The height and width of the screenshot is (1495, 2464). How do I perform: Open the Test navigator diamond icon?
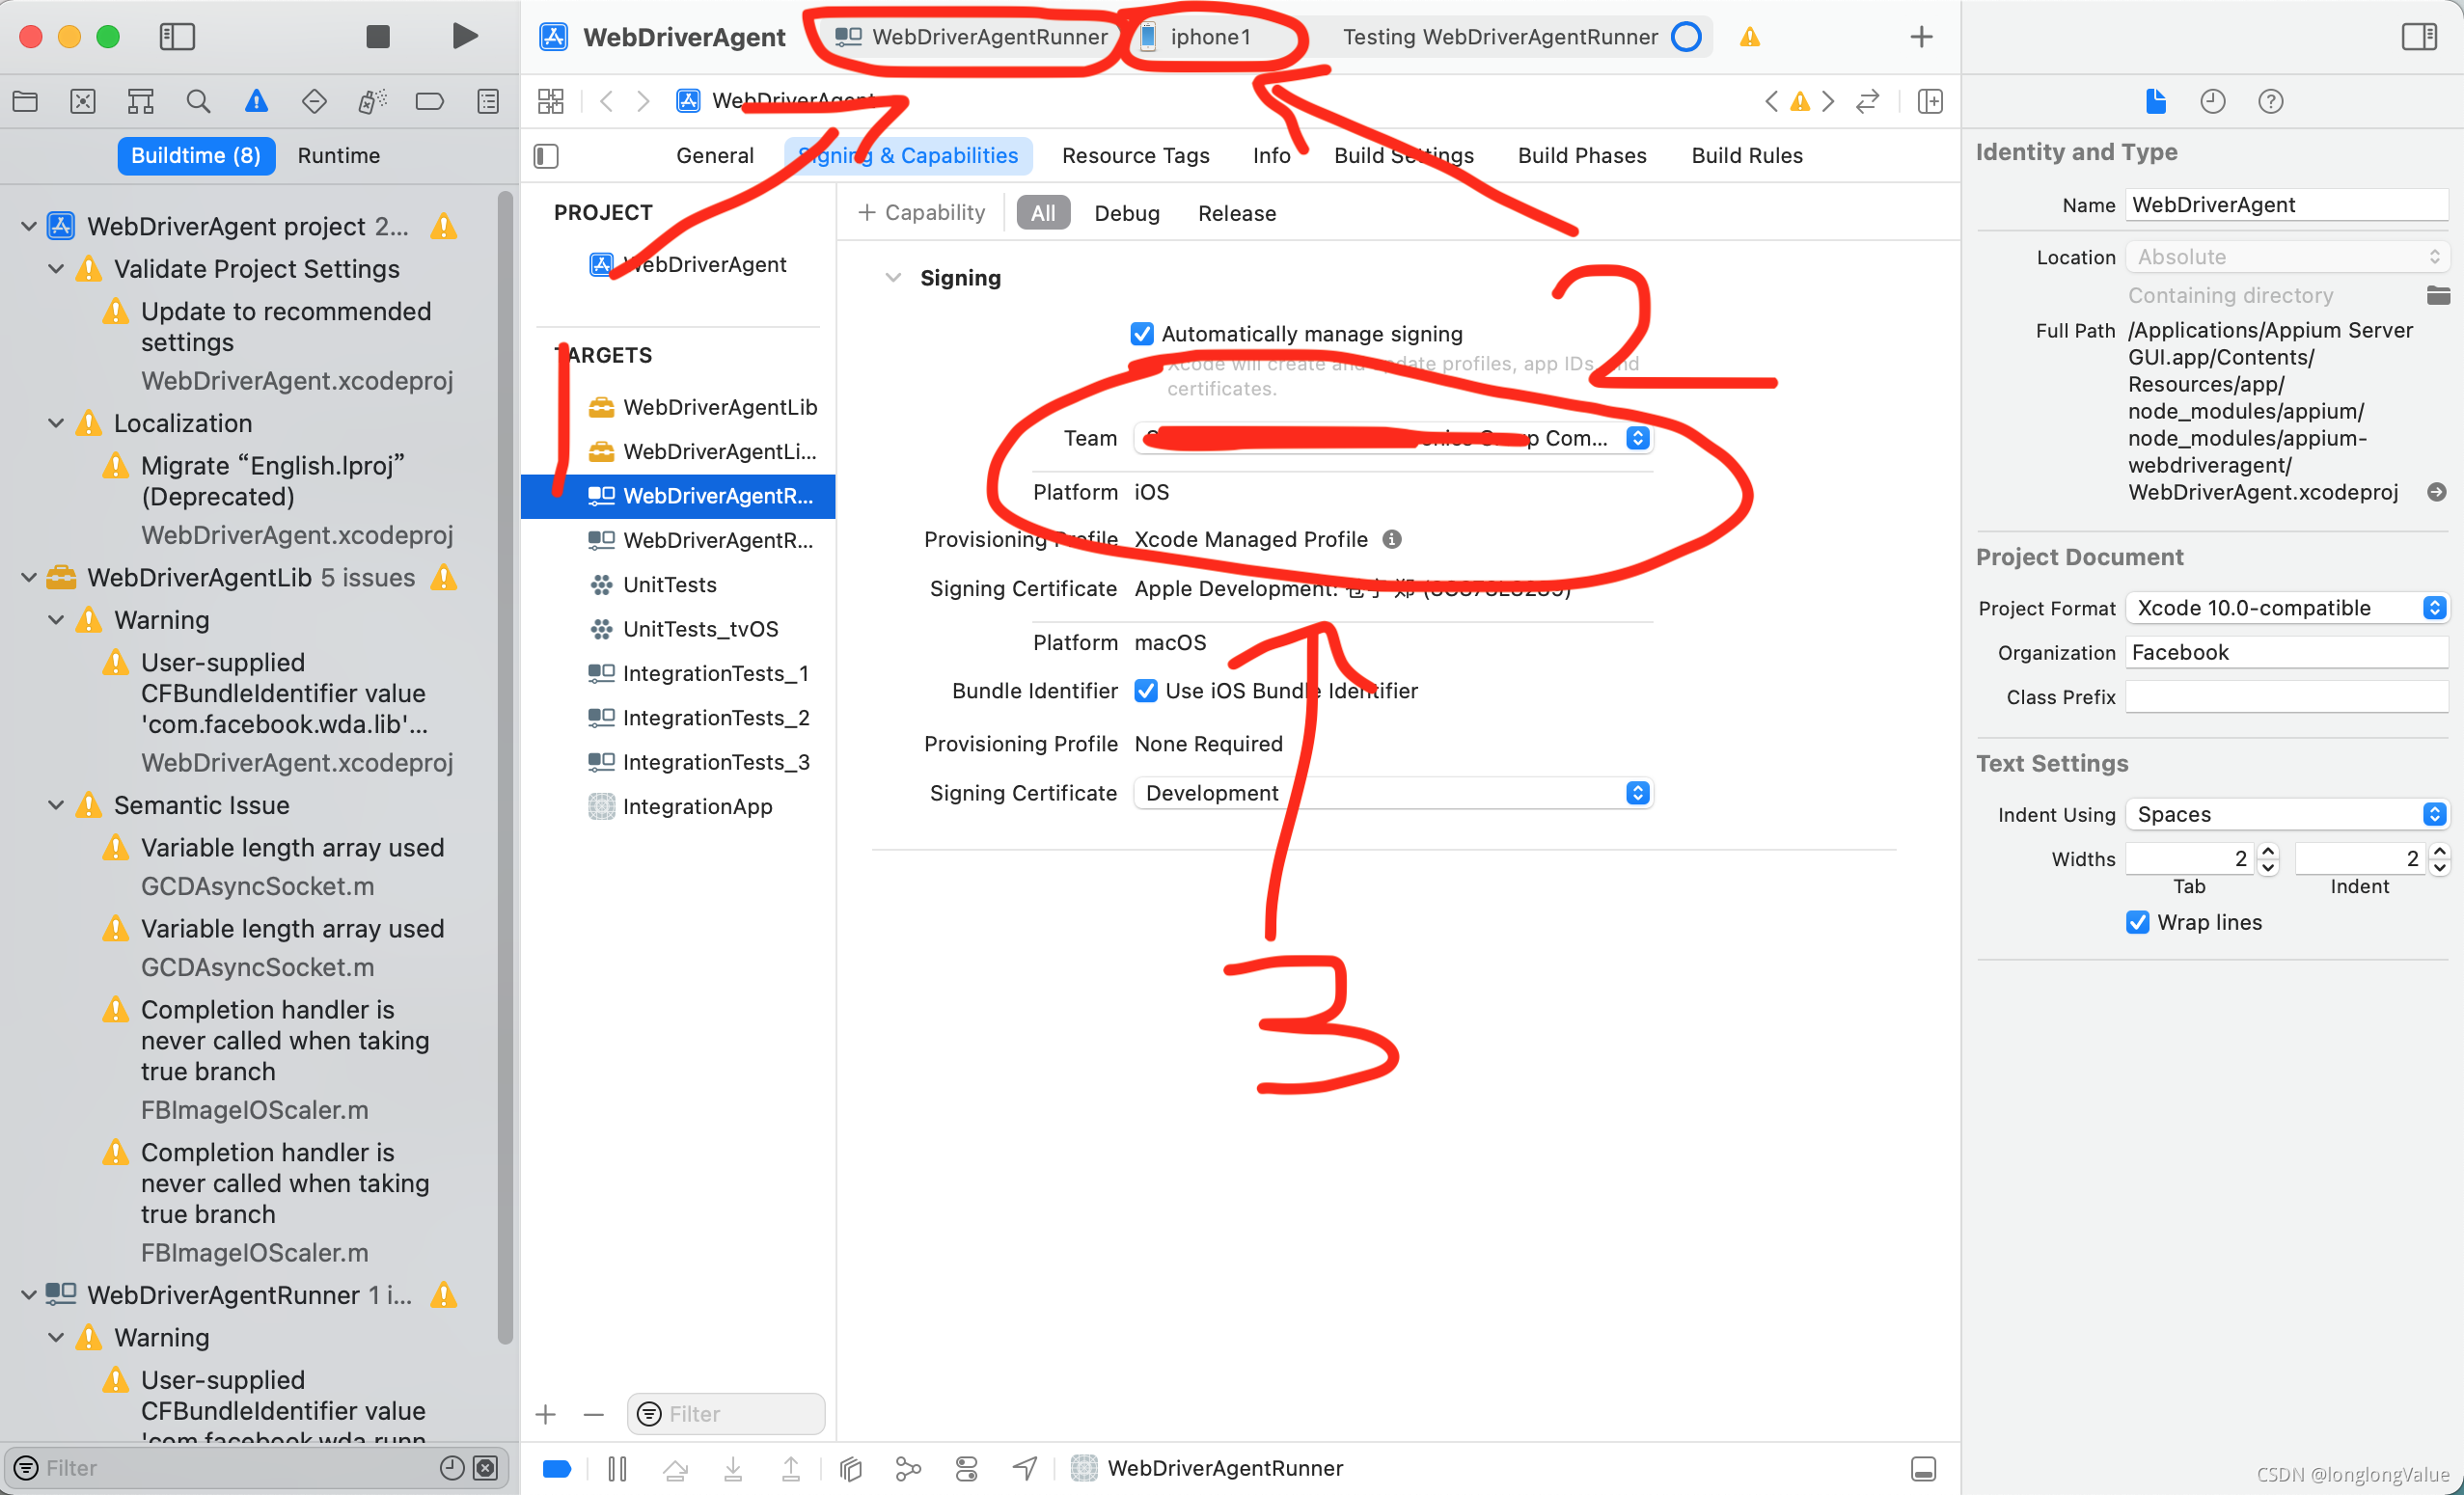pyautogui.click(x=314, y=101)
